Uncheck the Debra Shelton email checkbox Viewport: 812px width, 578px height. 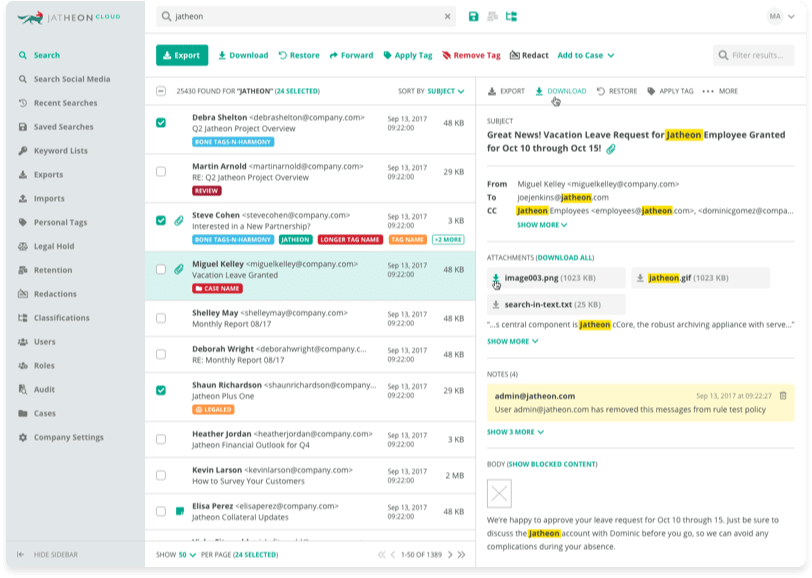click(x=161, y=123)
